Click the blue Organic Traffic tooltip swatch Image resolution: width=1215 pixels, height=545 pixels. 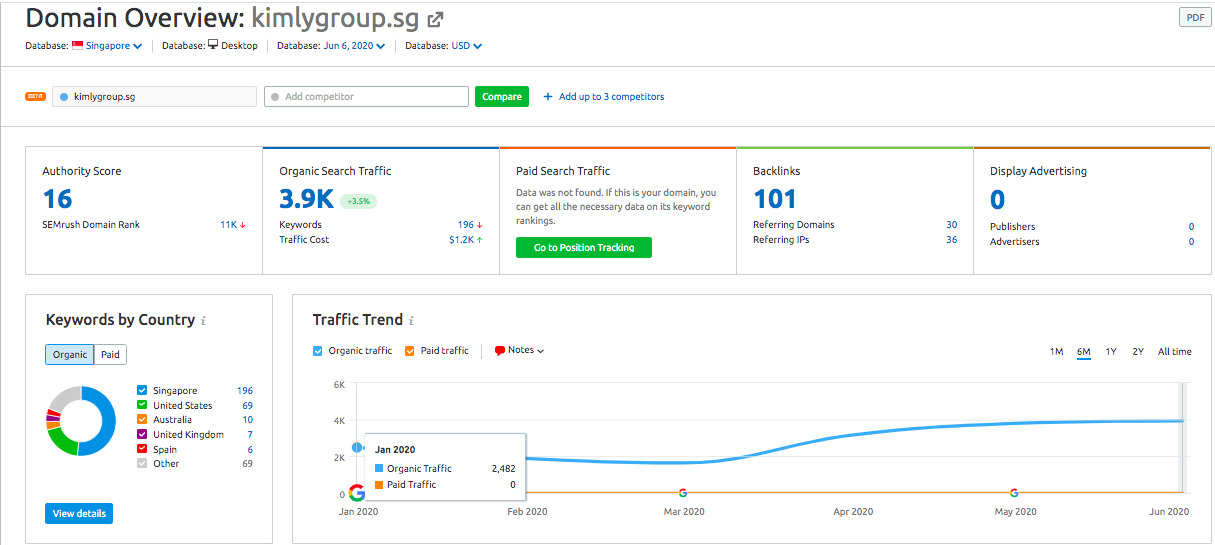379,468
